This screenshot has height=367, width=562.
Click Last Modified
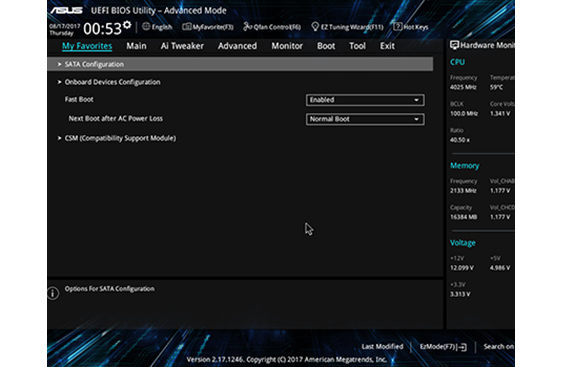tap(382, 347)
